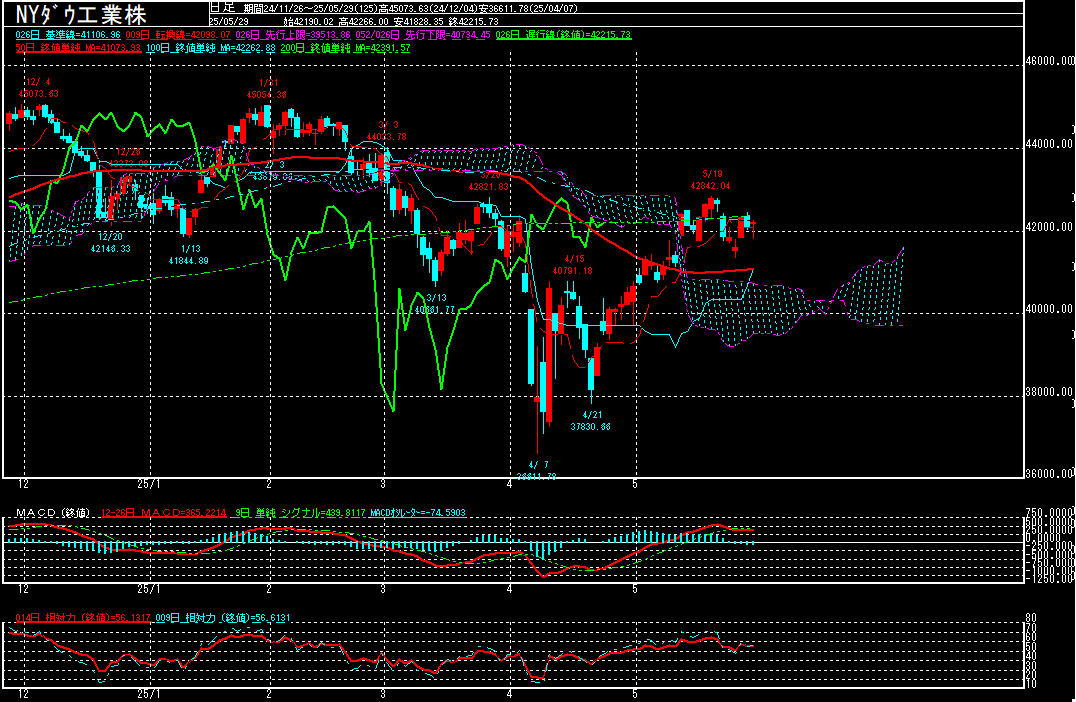Click the 4/15 40791.18 label

tap(573, 265)
